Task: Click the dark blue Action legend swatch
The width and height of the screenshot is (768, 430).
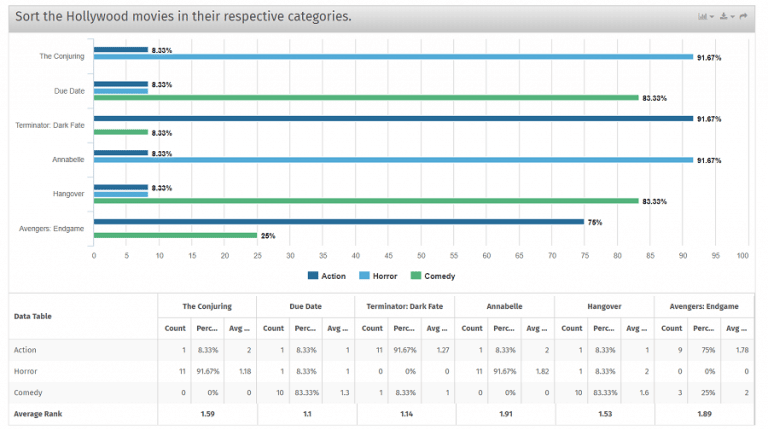Action: point(312,276)
